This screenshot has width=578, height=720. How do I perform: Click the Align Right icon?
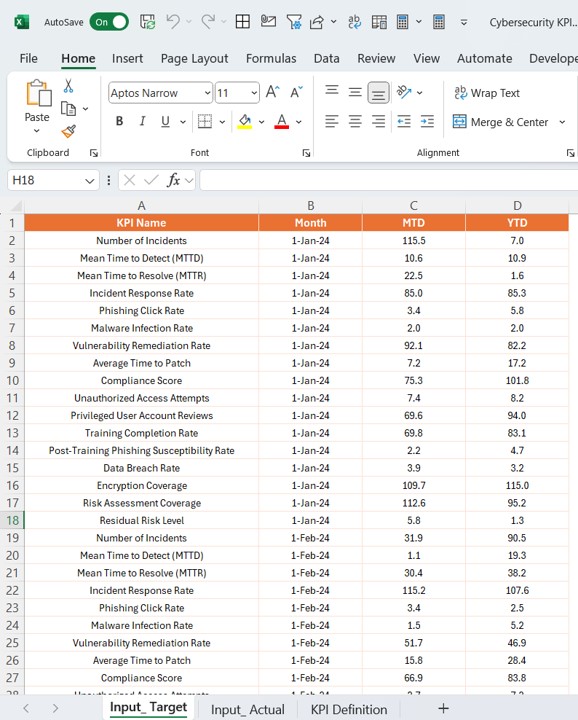[x=378, y=121]
